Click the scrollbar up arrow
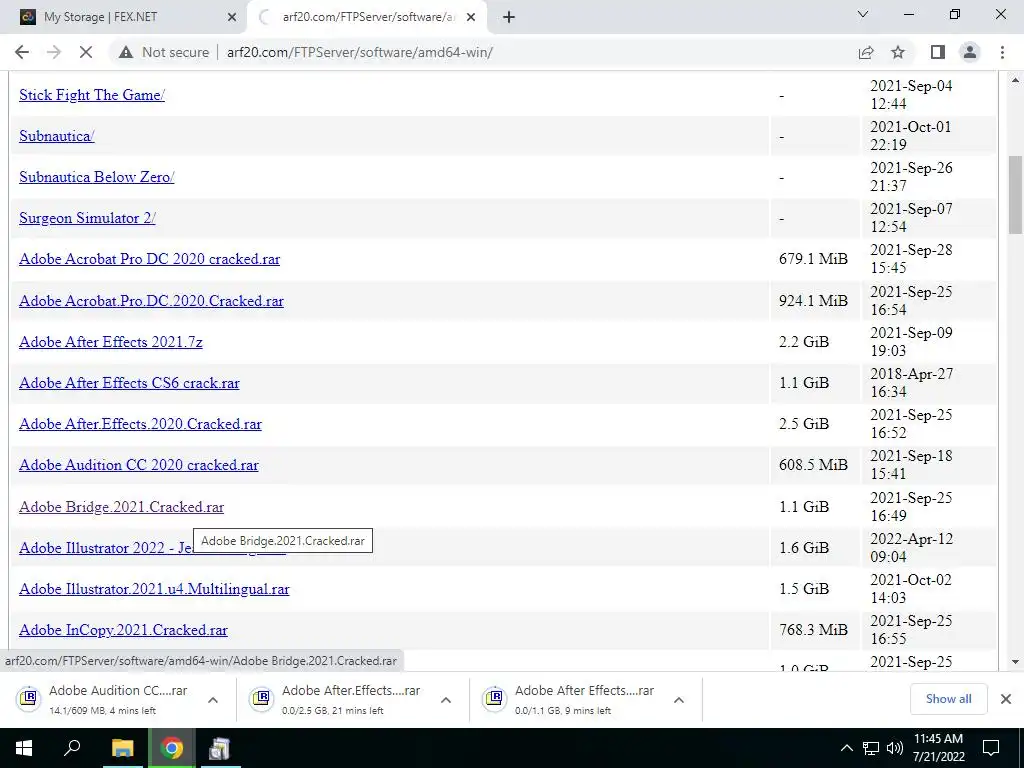This screenshot has width=1024, height=768. pos(1015,81)
